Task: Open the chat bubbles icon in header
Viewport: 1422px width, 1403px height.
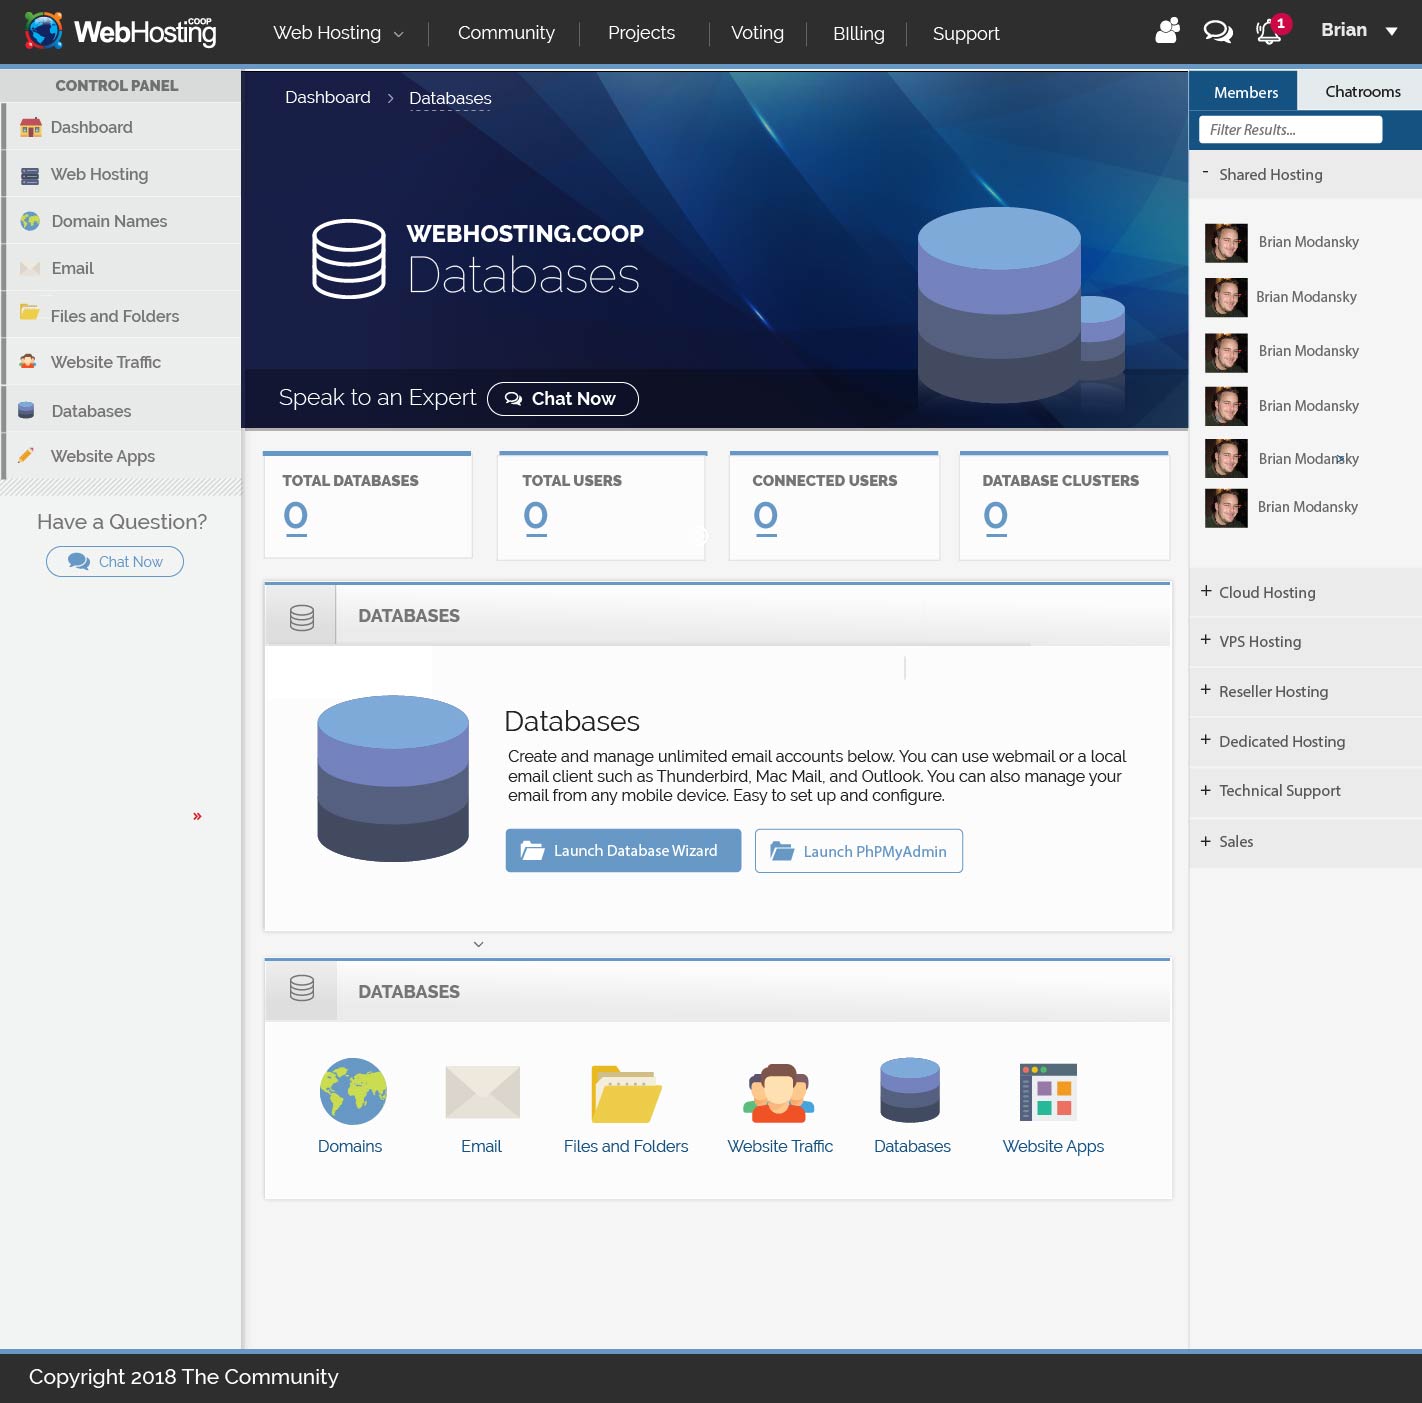Action: [1217, 32]
